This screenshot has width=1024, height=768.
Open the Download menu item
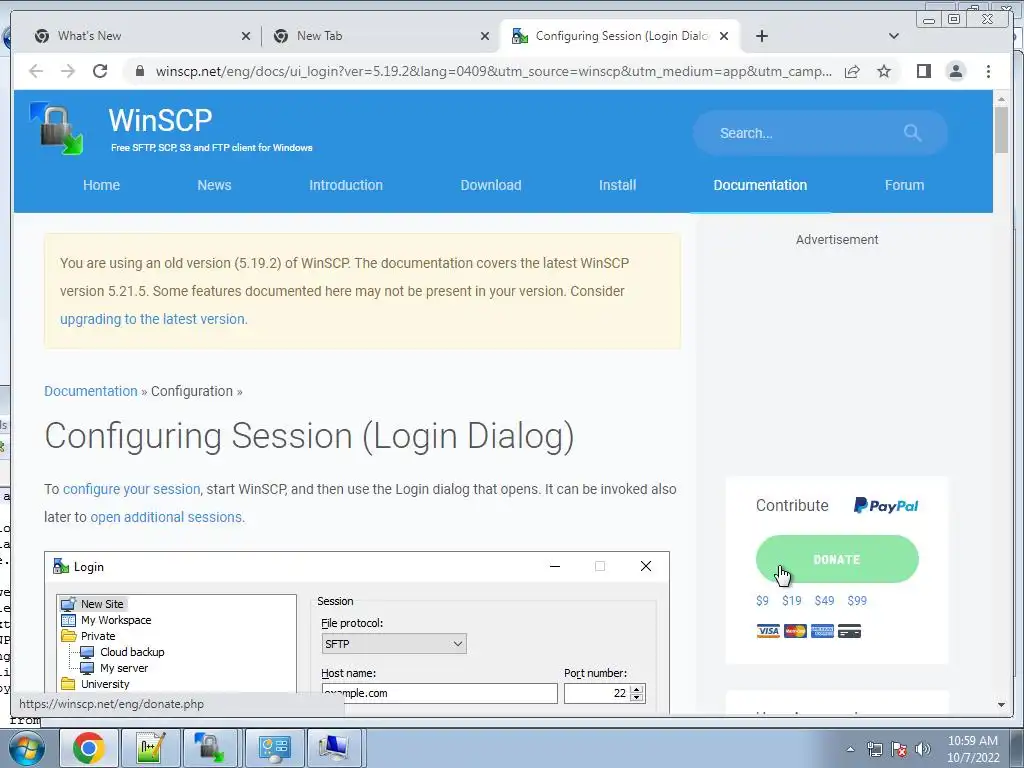click(491, 185)
